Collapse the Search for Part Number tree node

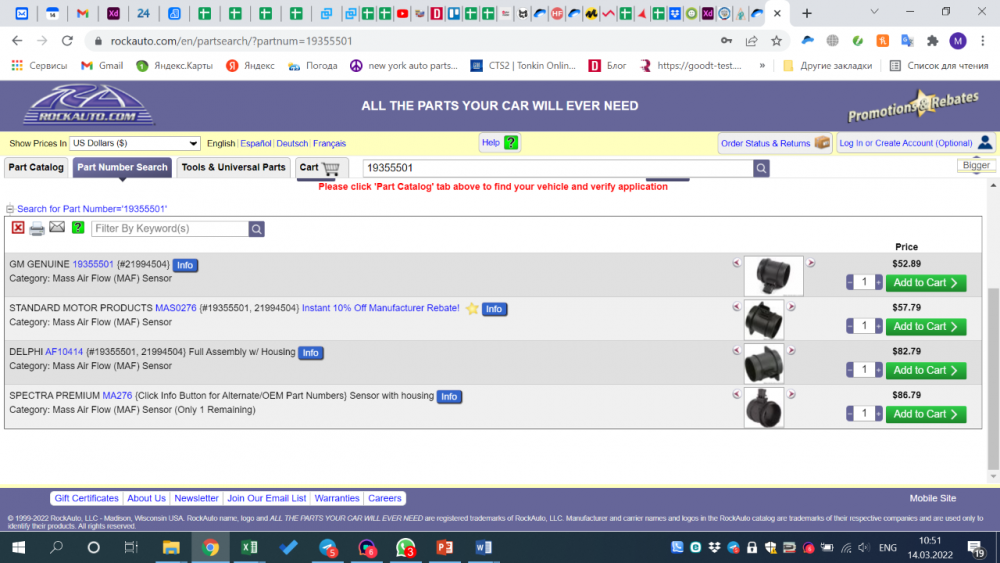(10, 209)
